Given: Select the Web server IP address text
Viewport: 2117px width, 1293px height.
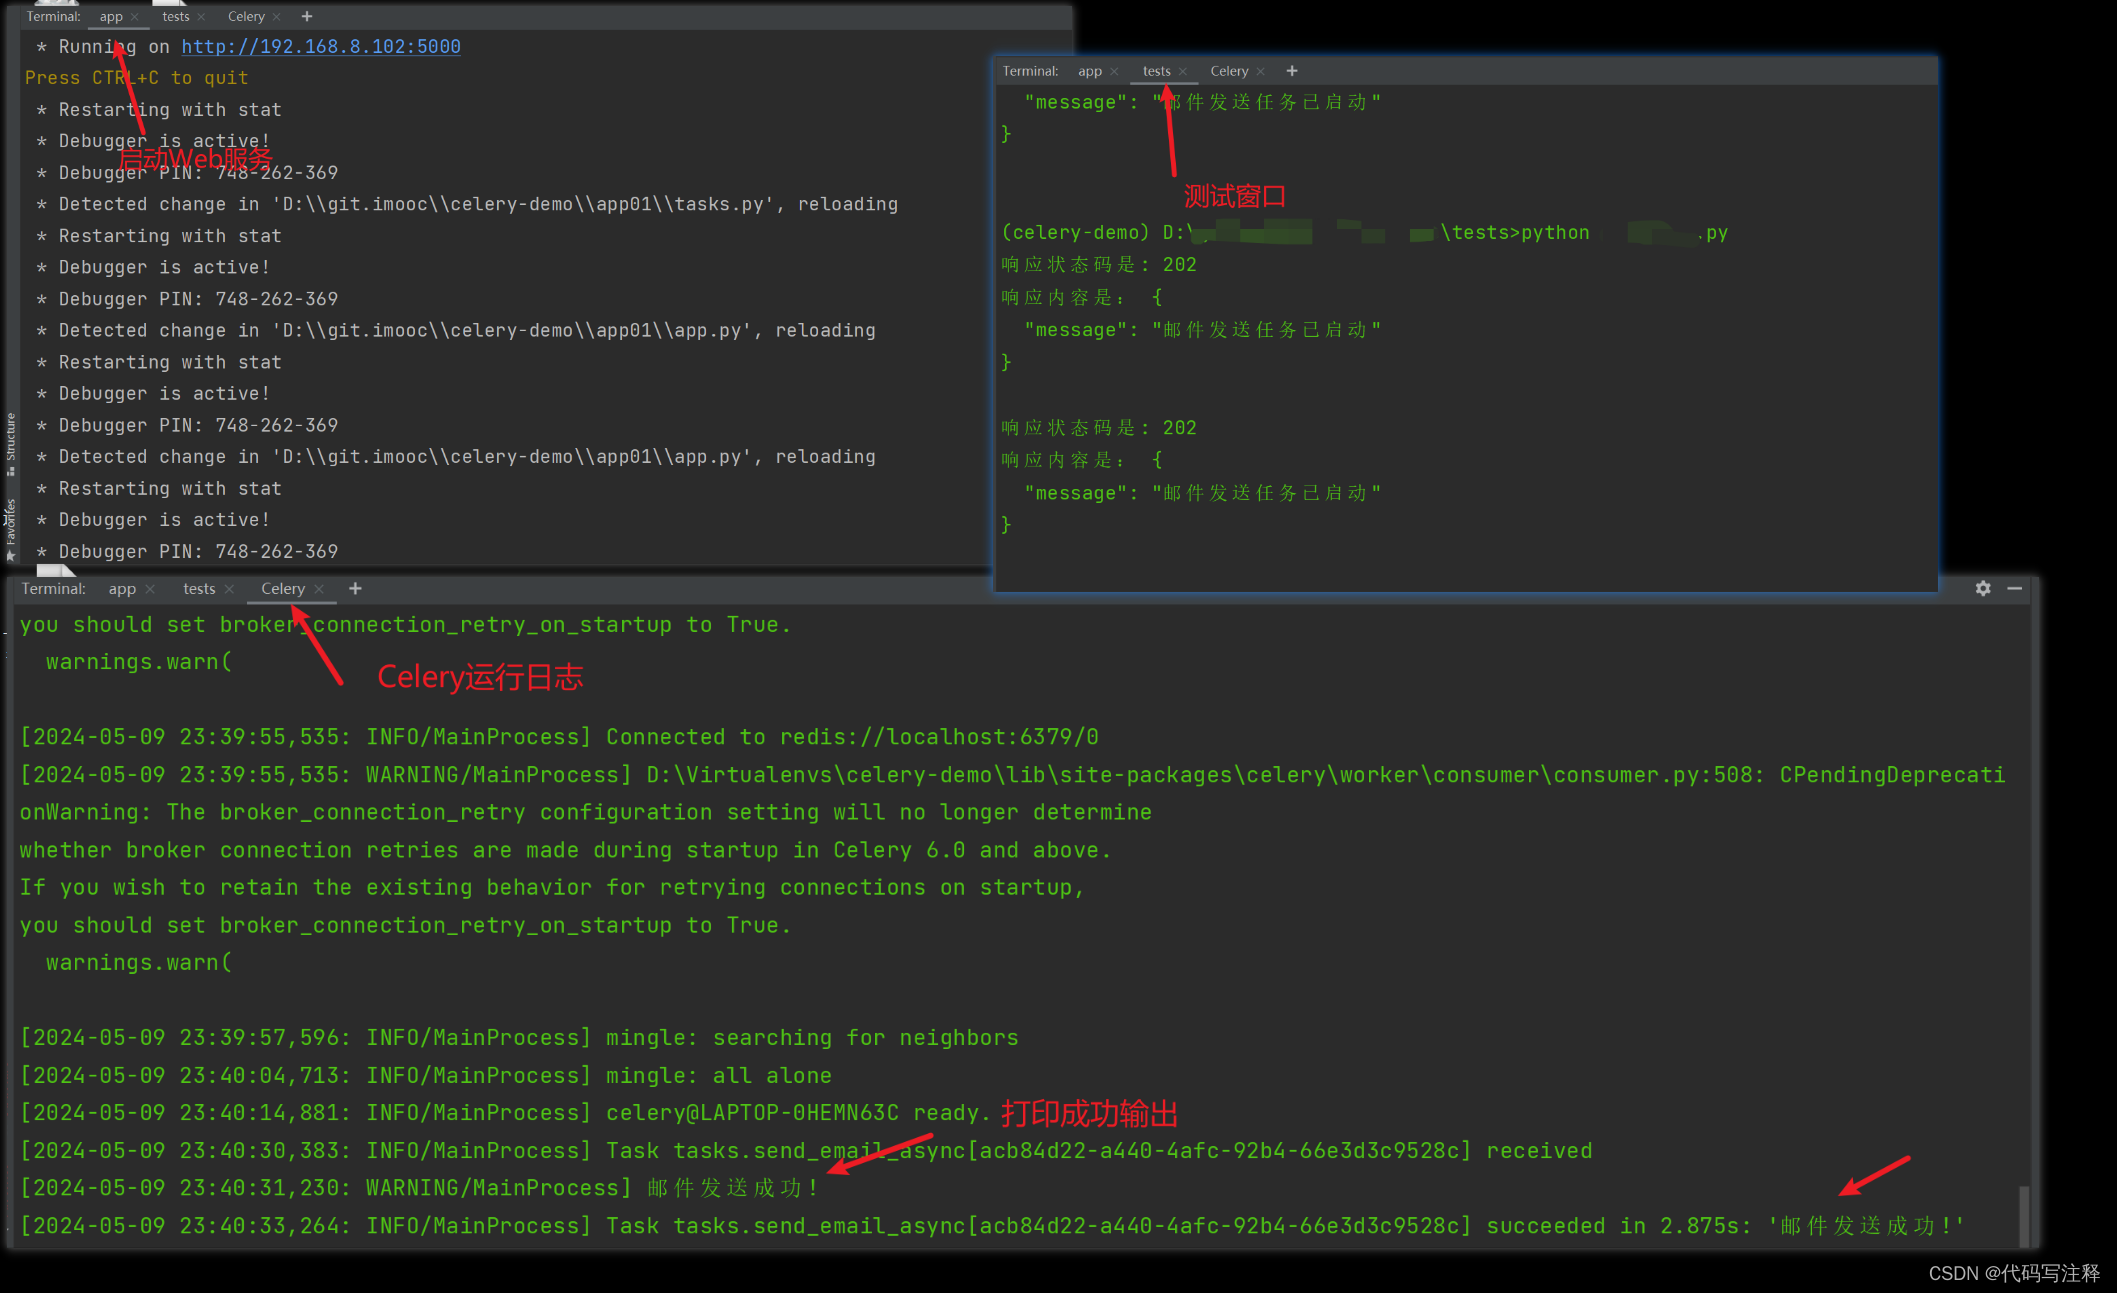Looking at the screenshot, I should click(321, 48).
